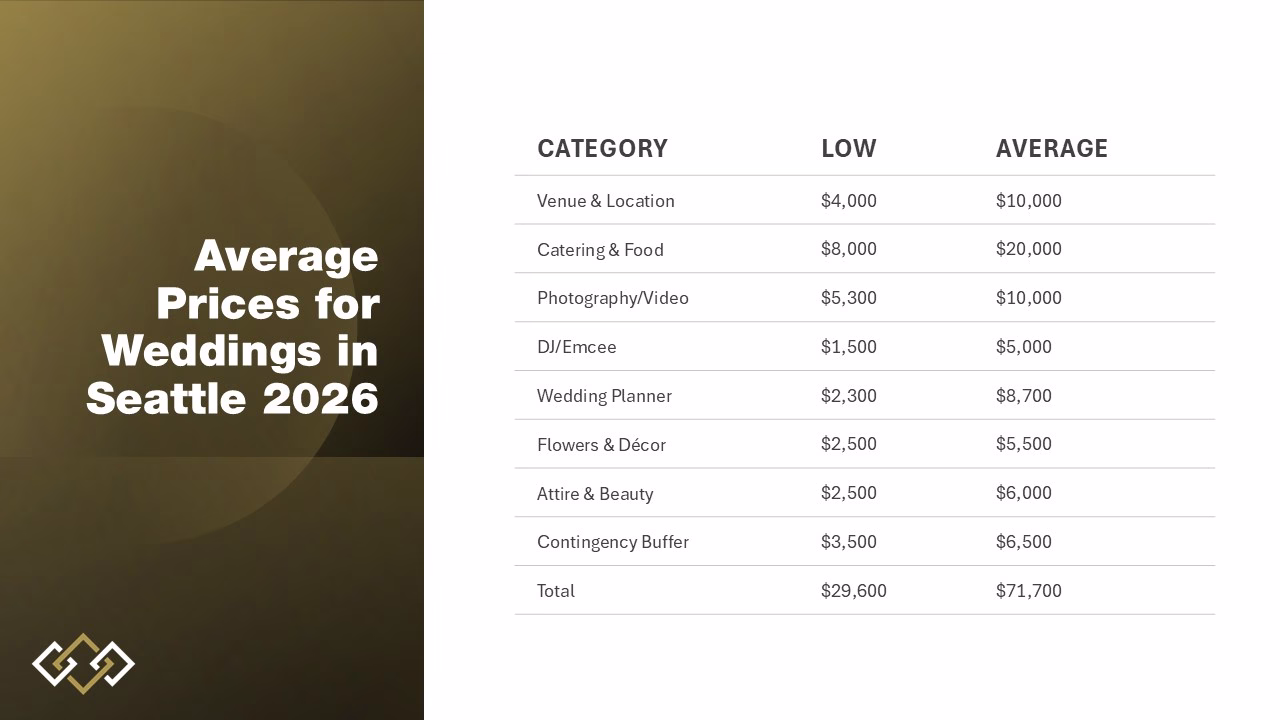Screen dimensions: 1280x720
Task: Click the Catering & Food row label
Action: [600, 250]
